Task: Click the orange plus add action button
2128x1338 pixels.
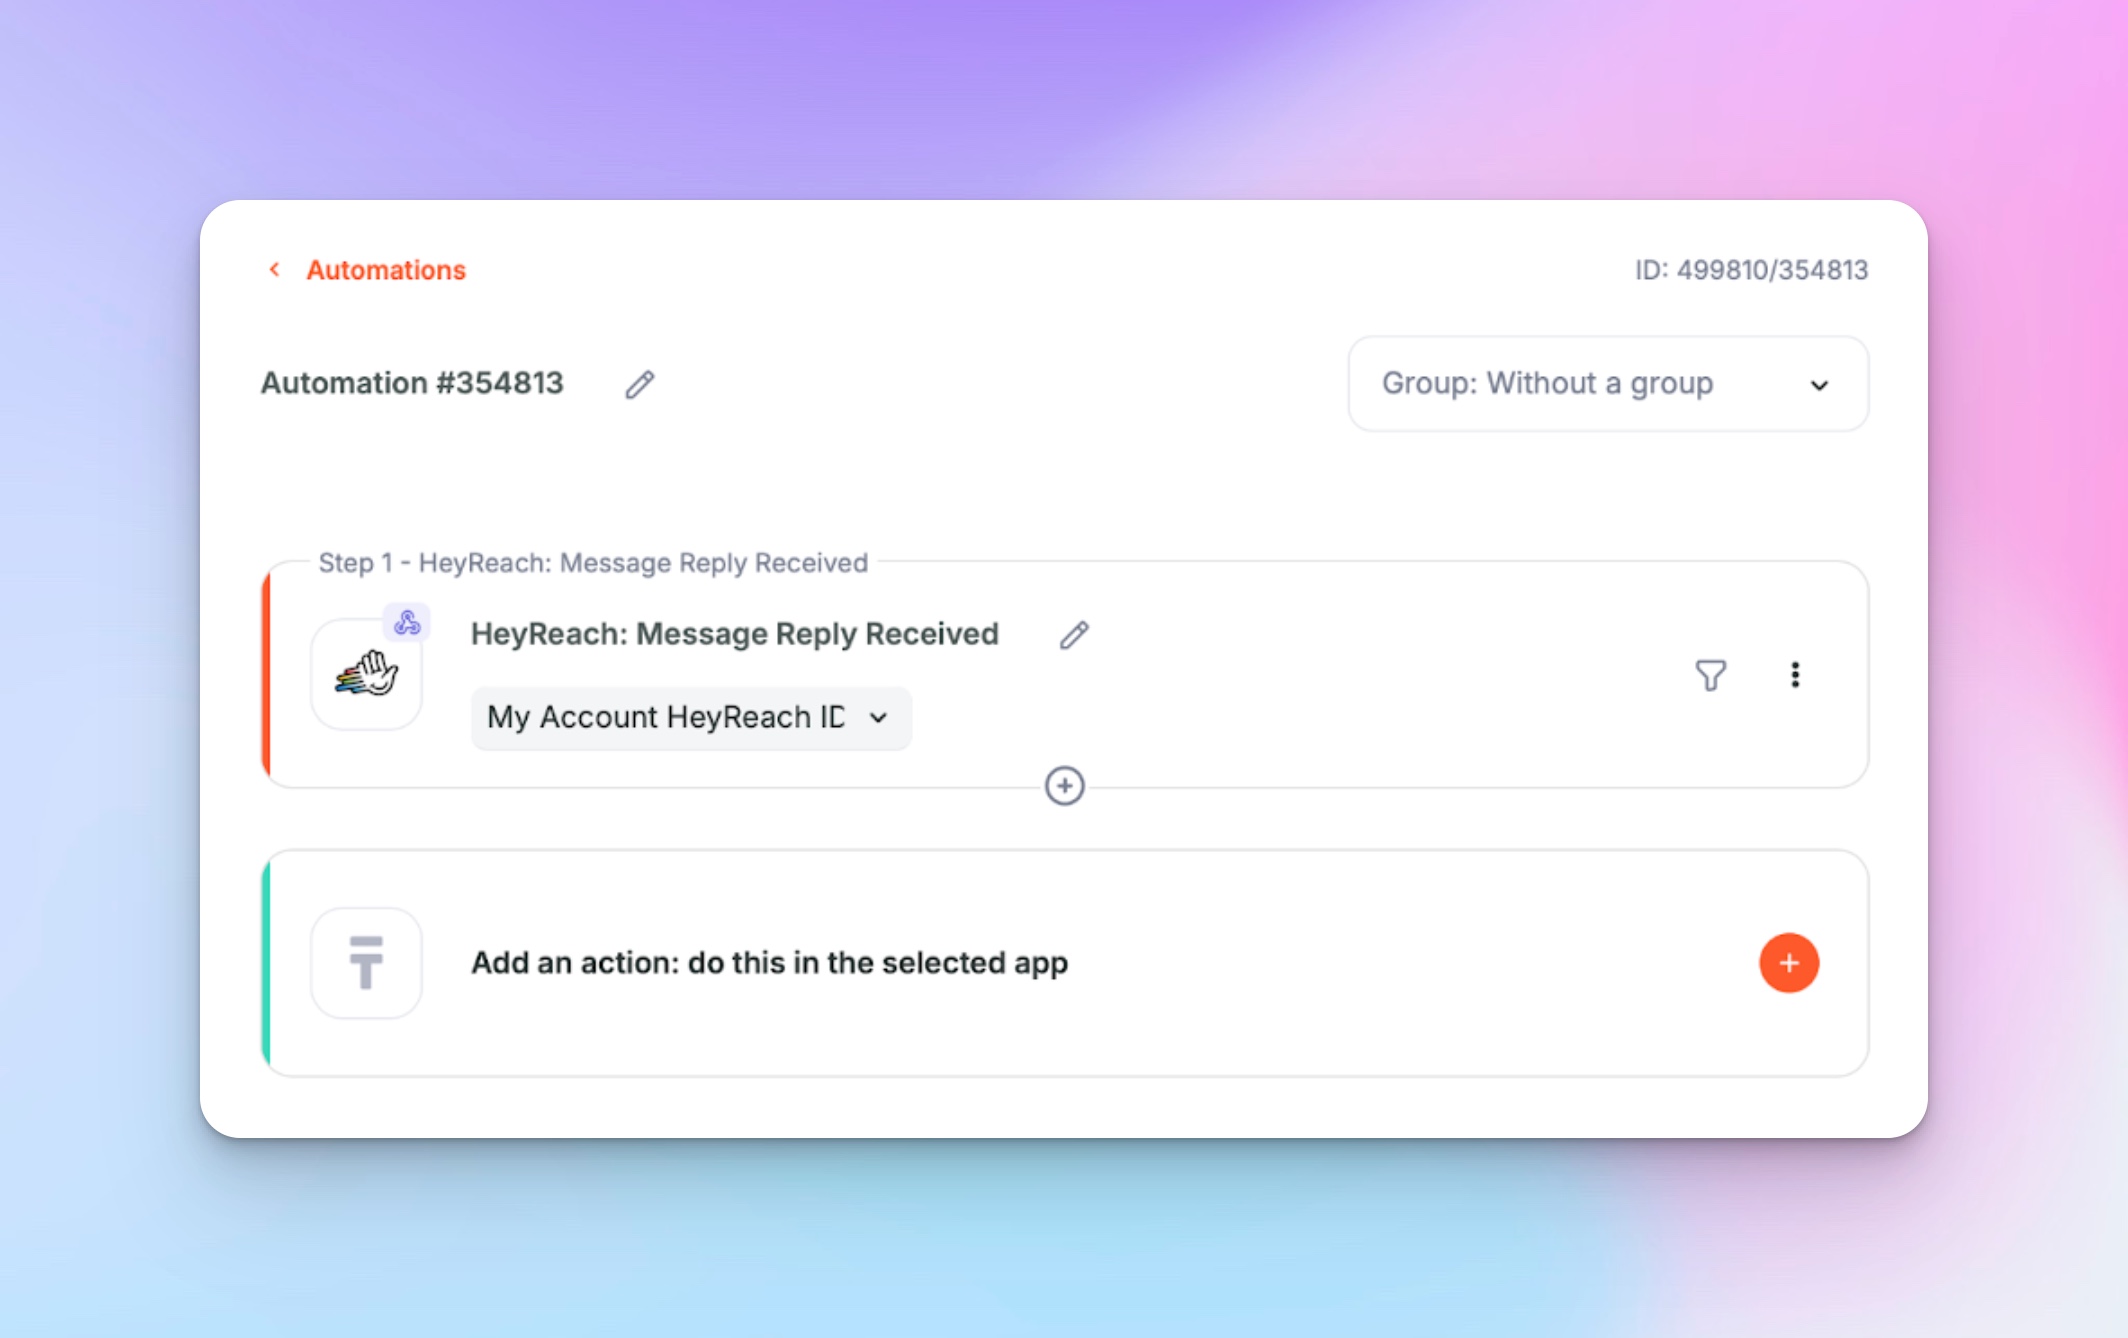Action: (1789, 963)
